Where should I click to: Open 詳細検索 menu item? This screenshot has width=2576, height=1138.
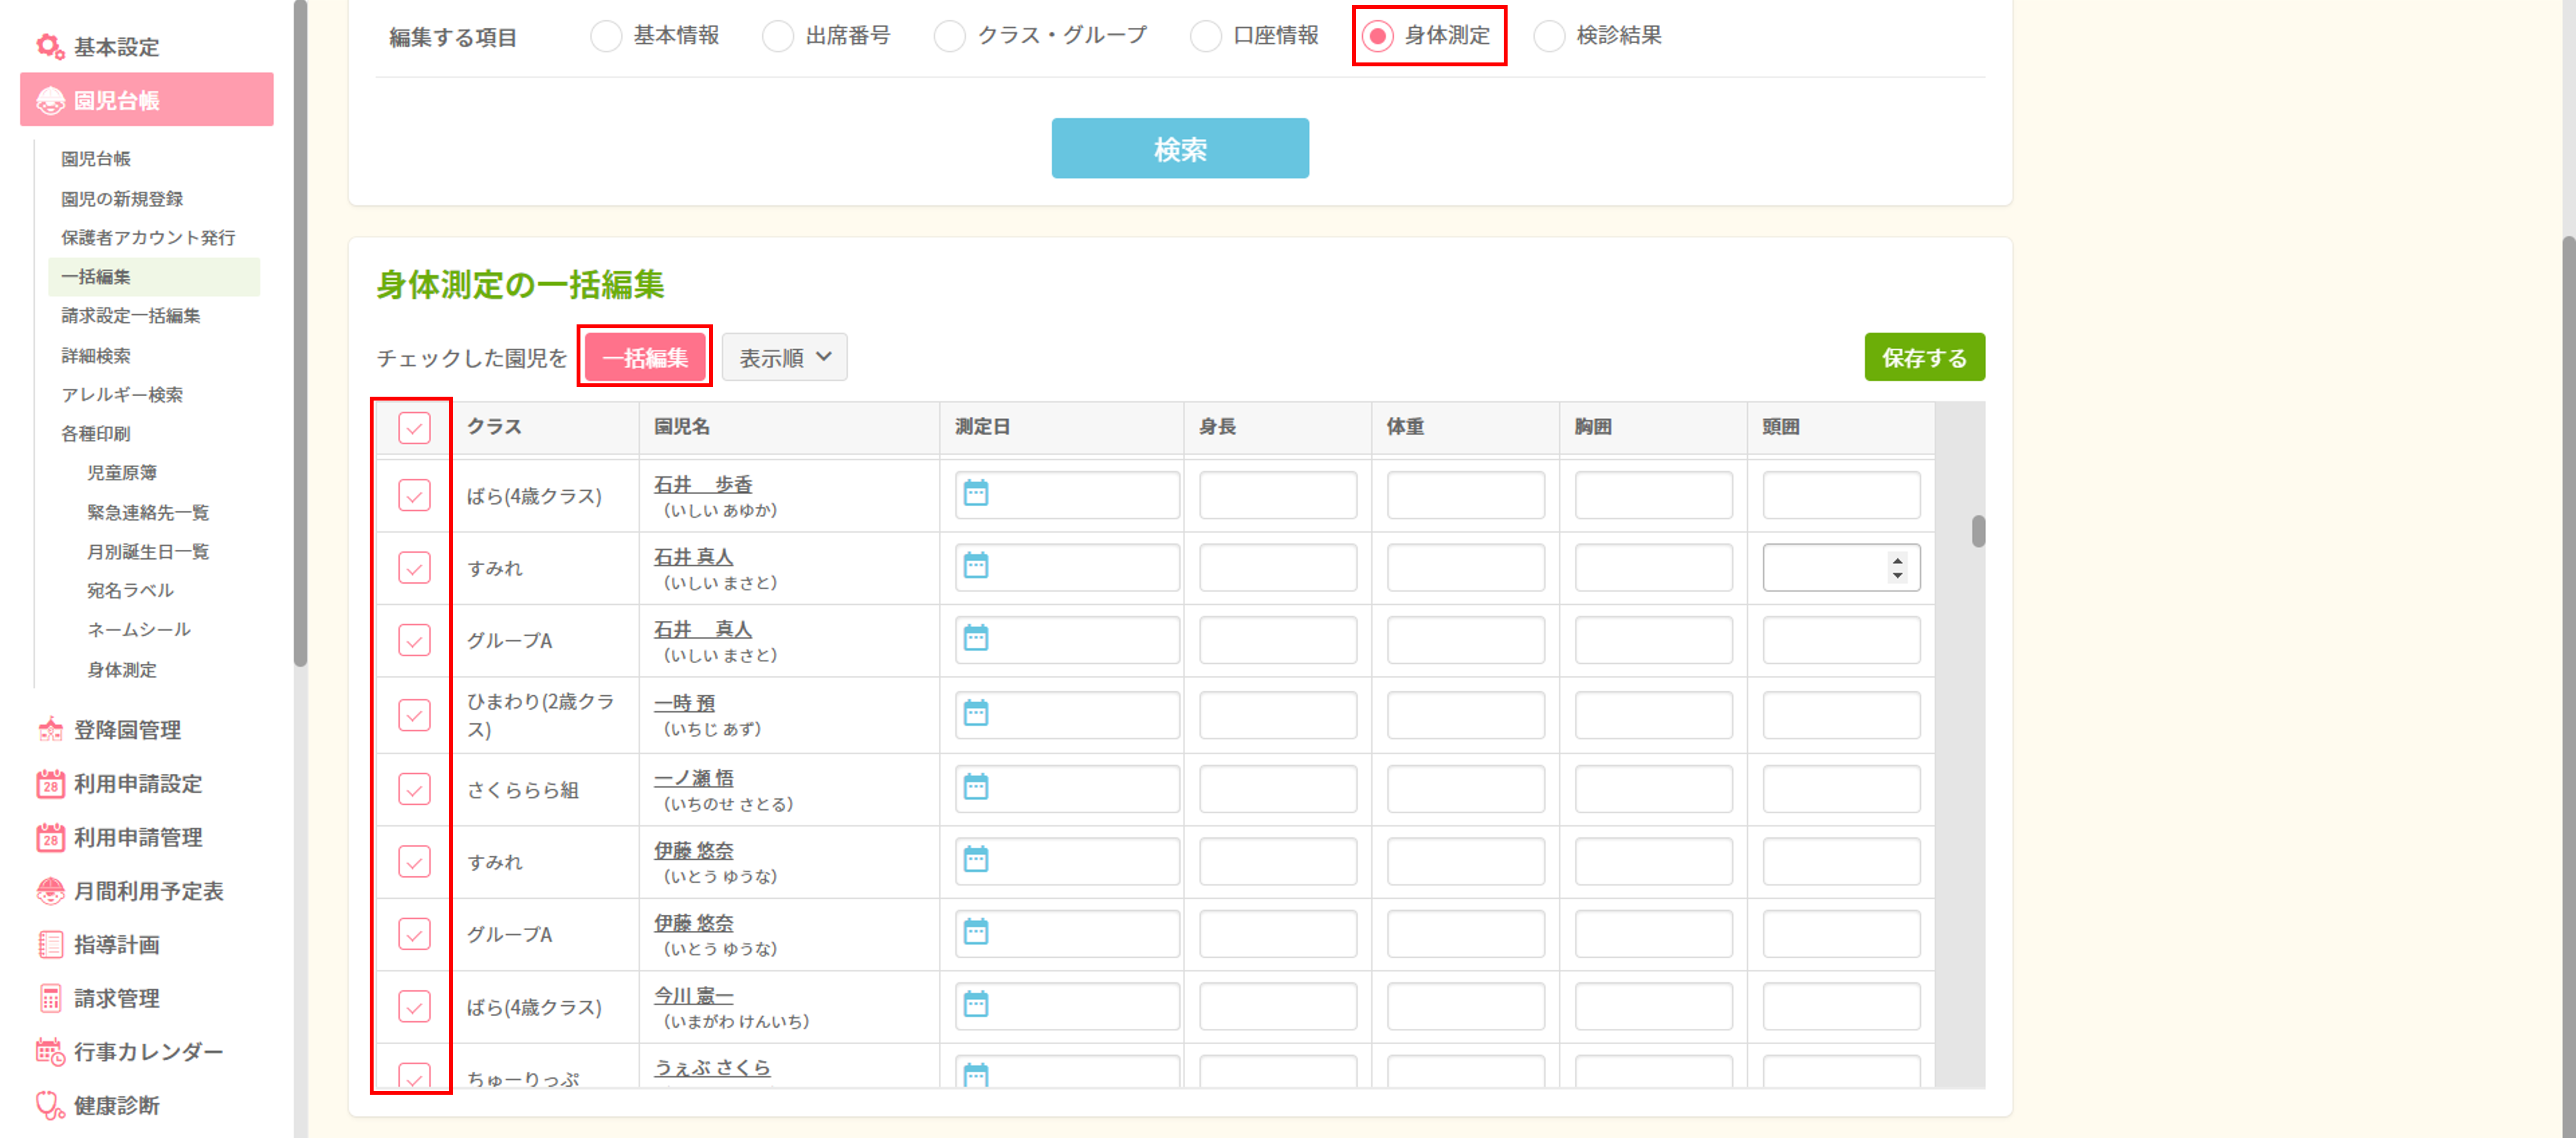click(96, 356)
